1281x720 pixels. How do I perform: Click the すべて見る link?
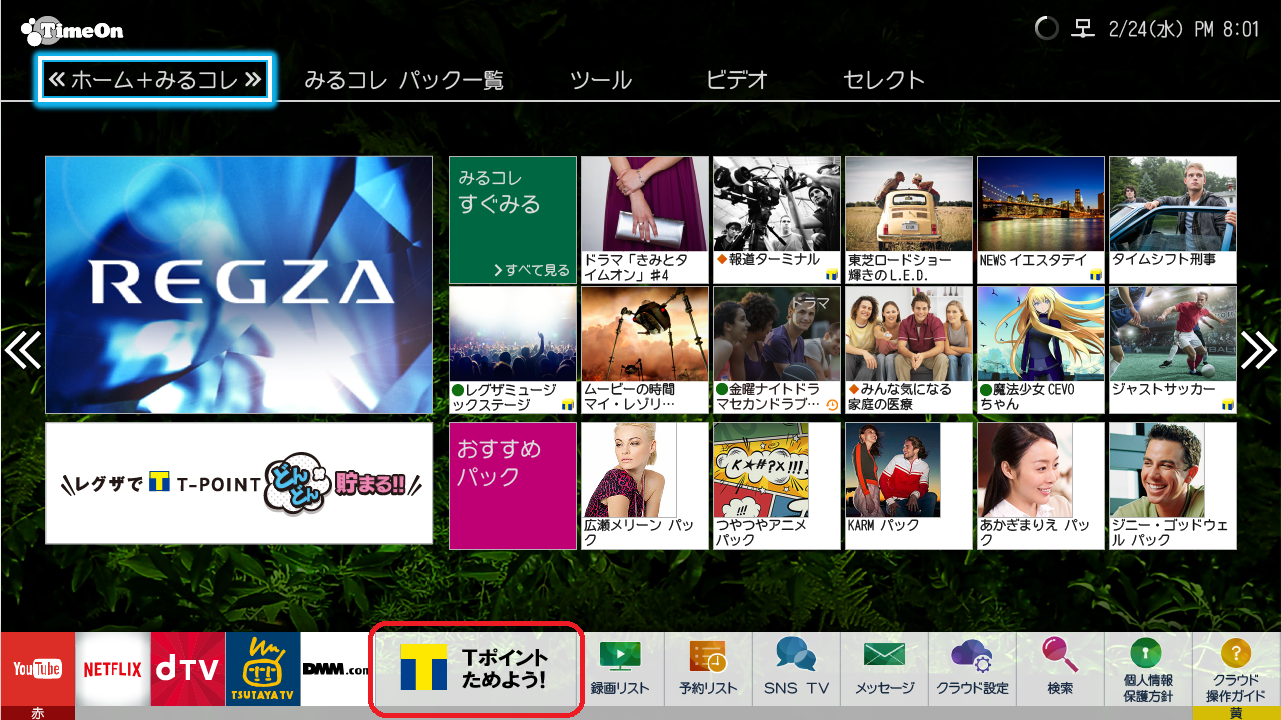531,270
